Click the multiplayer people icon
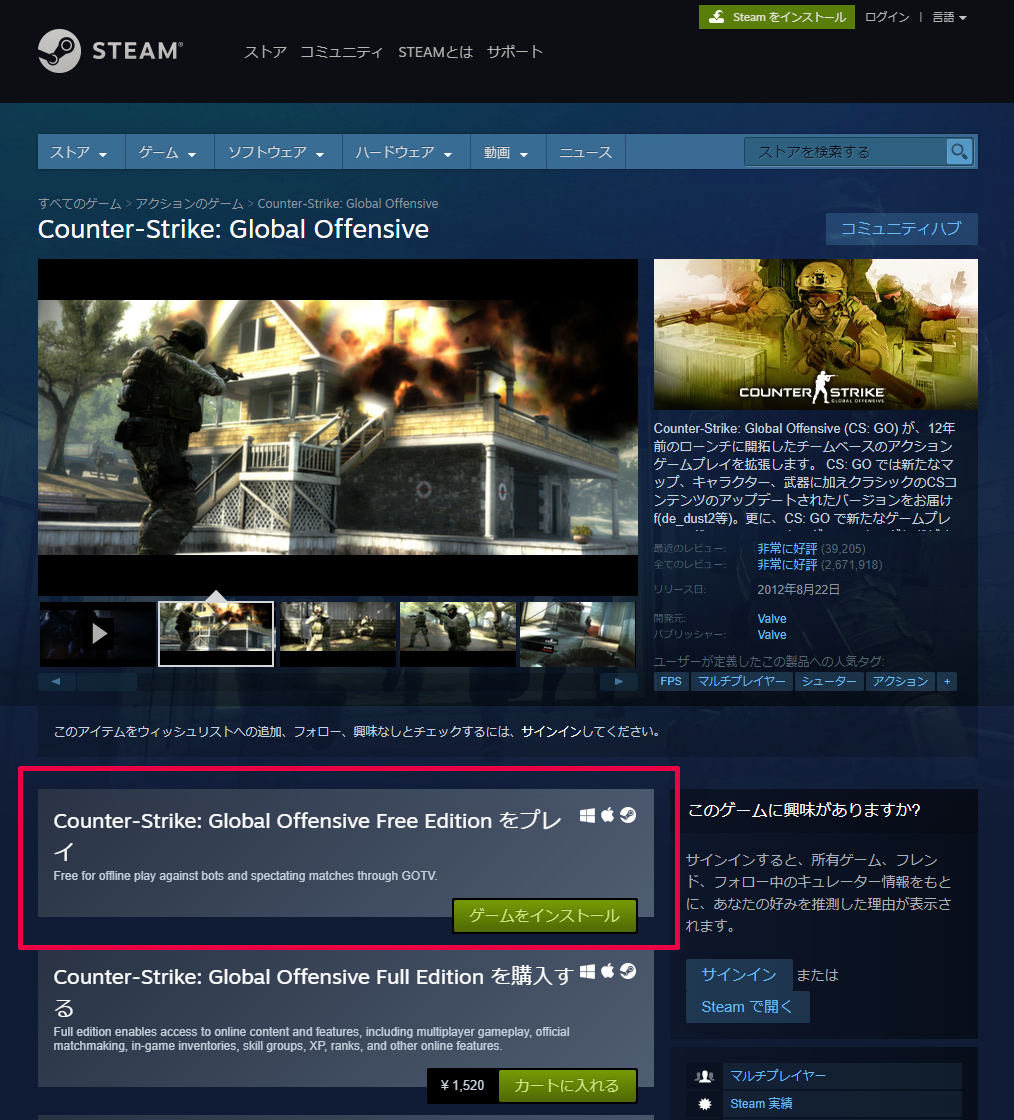 (x=705, y=1076)
